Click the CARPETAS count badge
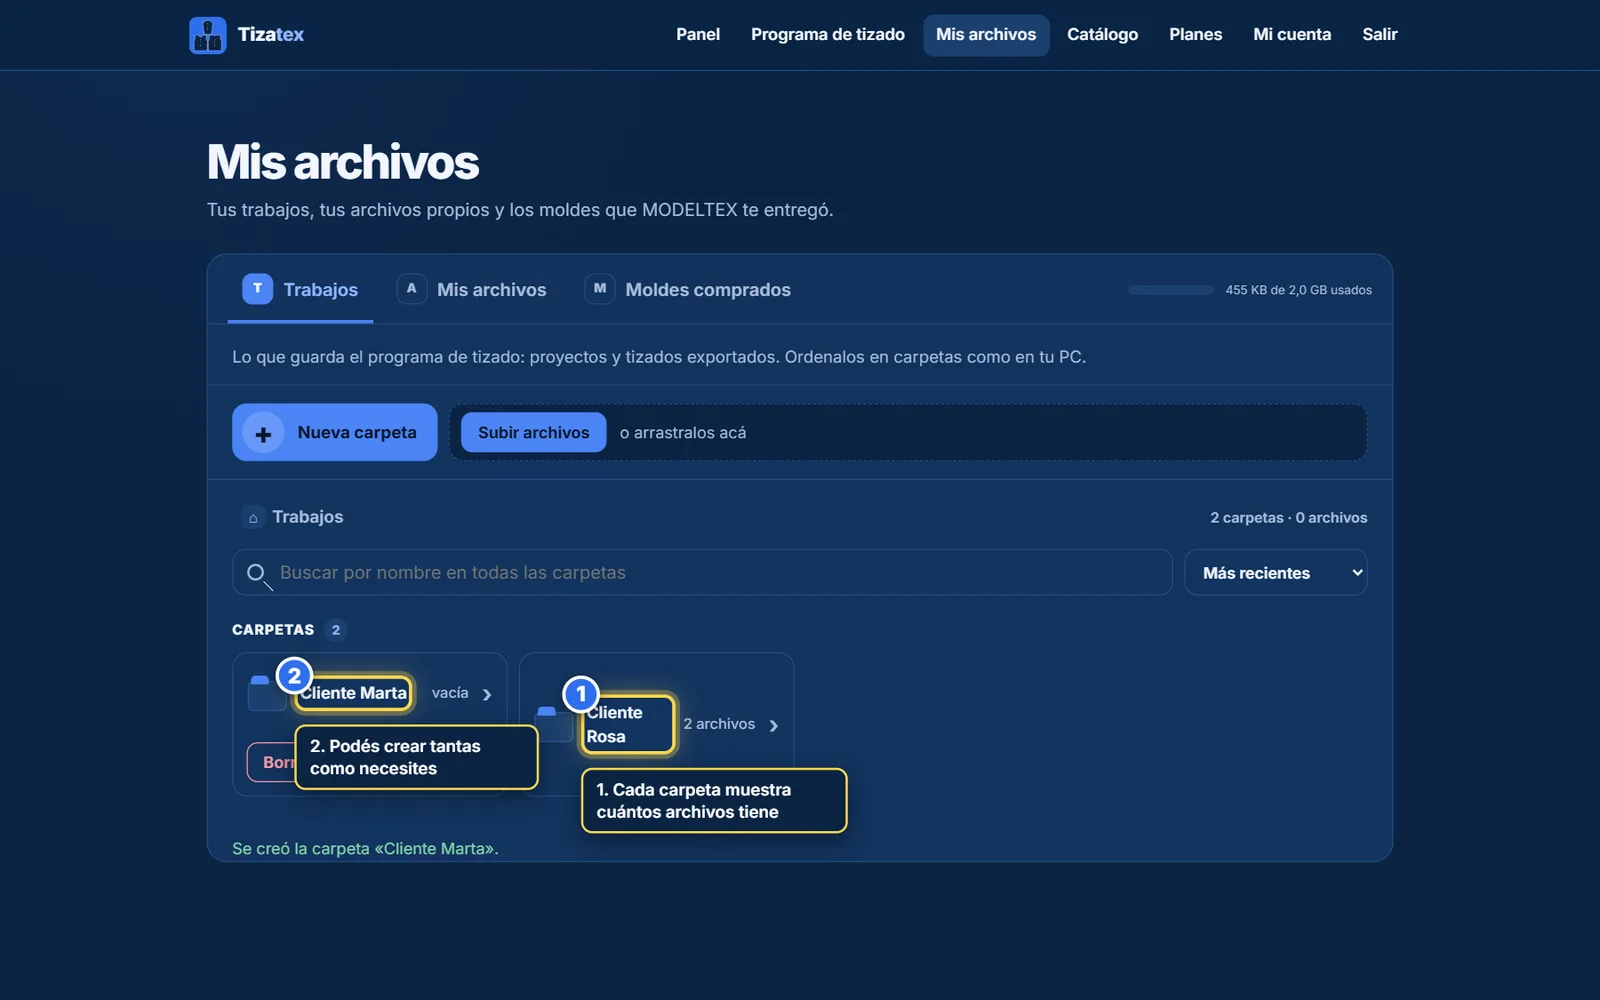 [336, 630]
